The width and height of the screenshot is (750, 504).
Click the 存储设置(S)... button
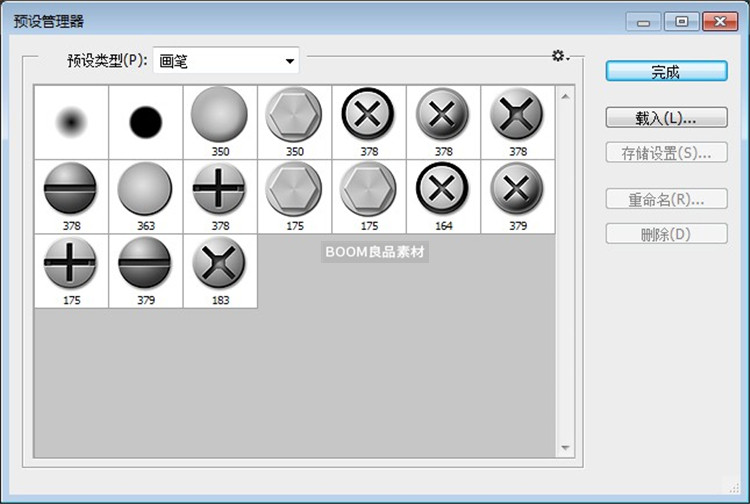click(666, 153)
